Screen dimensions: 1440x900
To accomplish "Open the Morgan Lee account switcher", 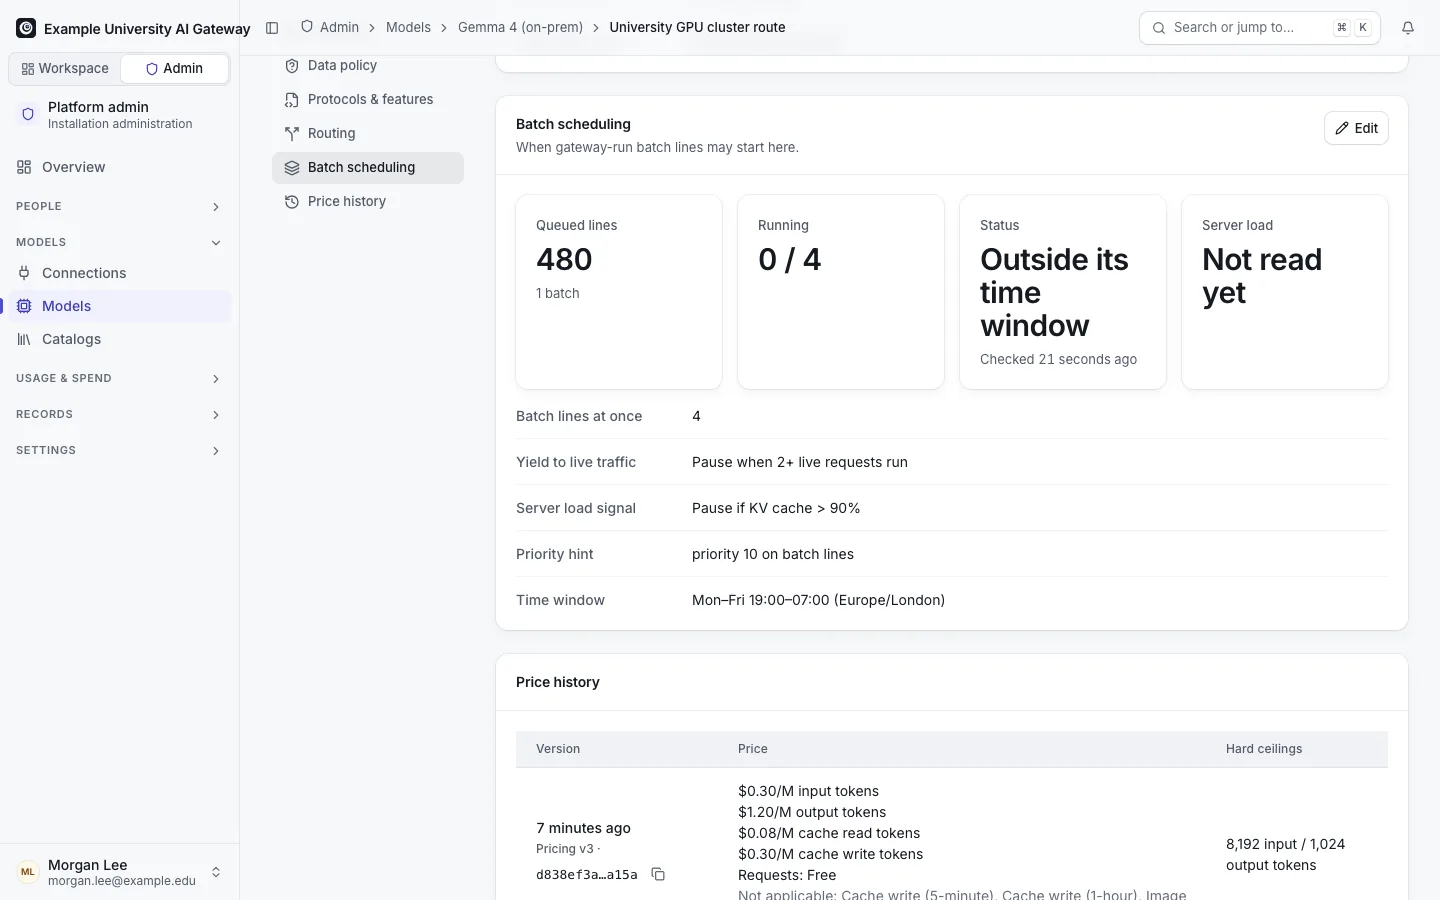I will click(120, 872).
